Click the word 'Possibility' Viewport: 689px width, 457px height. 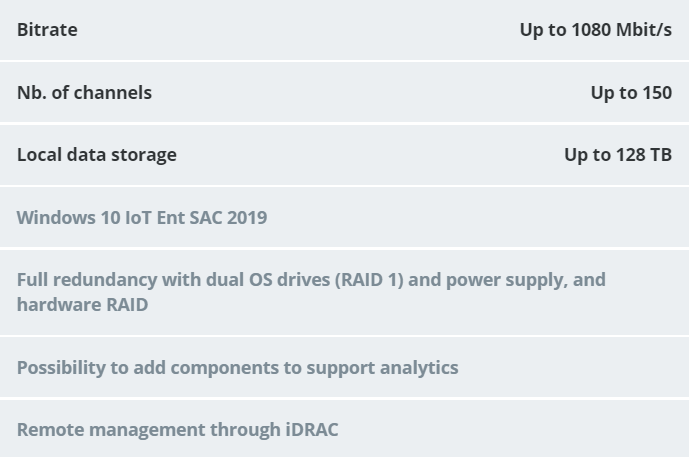(x=62, y=367)
